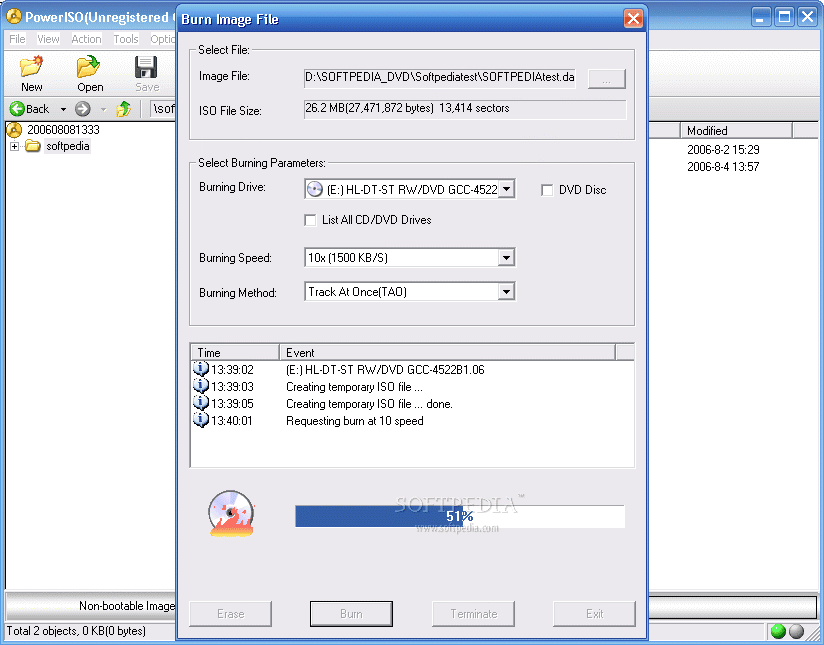Click the burning disc flame icon
This screenshot has width=824, height=645.
point(231,514)
